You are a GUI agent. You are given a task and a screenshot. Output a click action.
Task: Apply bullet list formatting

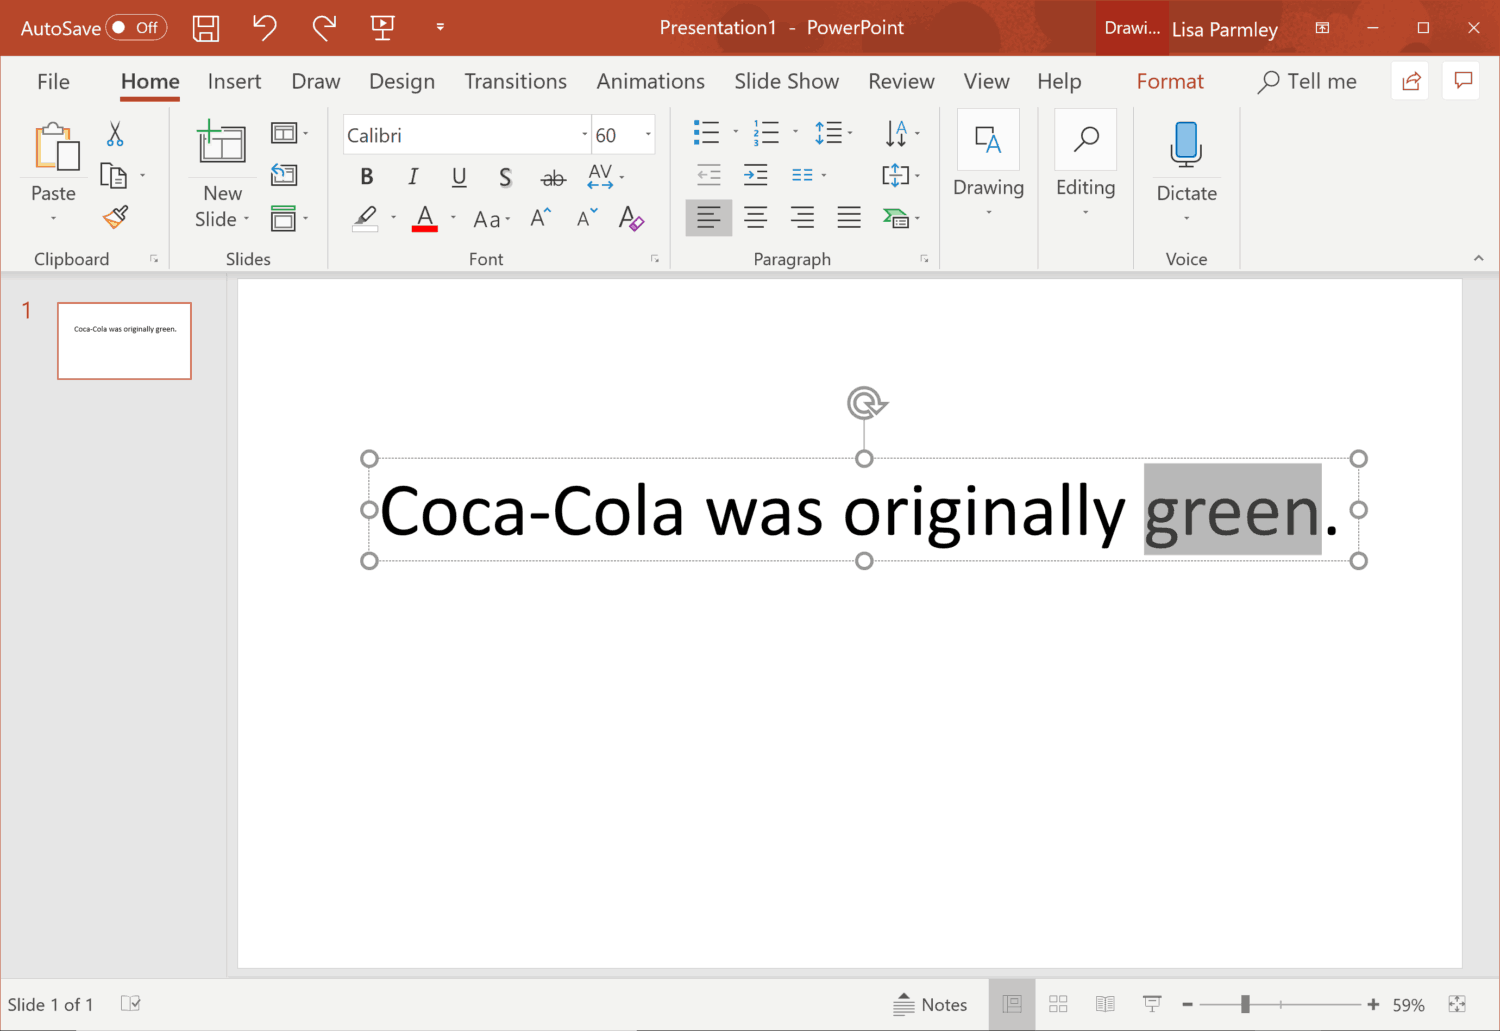point(707,132)
